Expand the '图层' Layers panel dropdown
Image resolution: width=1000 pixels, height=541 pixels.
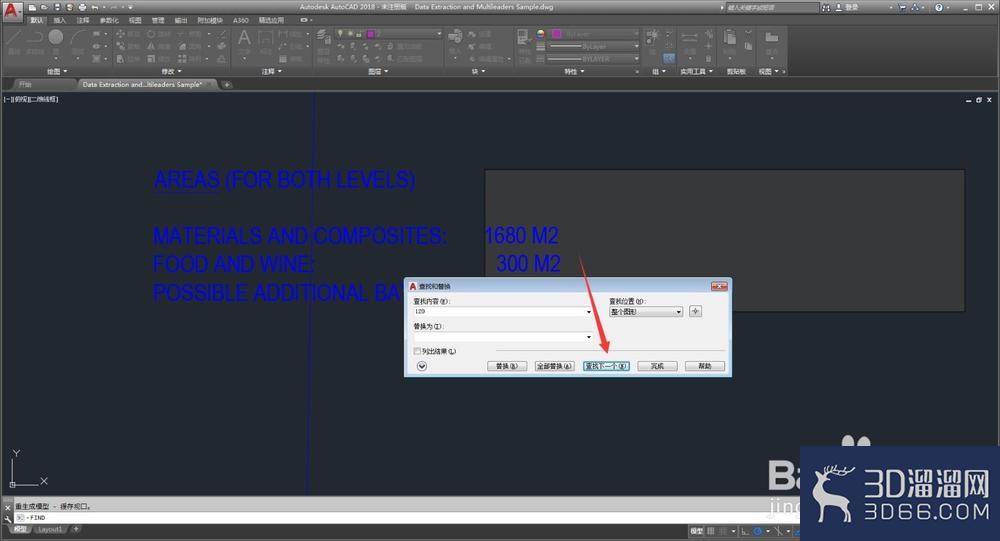coord(378,71)
